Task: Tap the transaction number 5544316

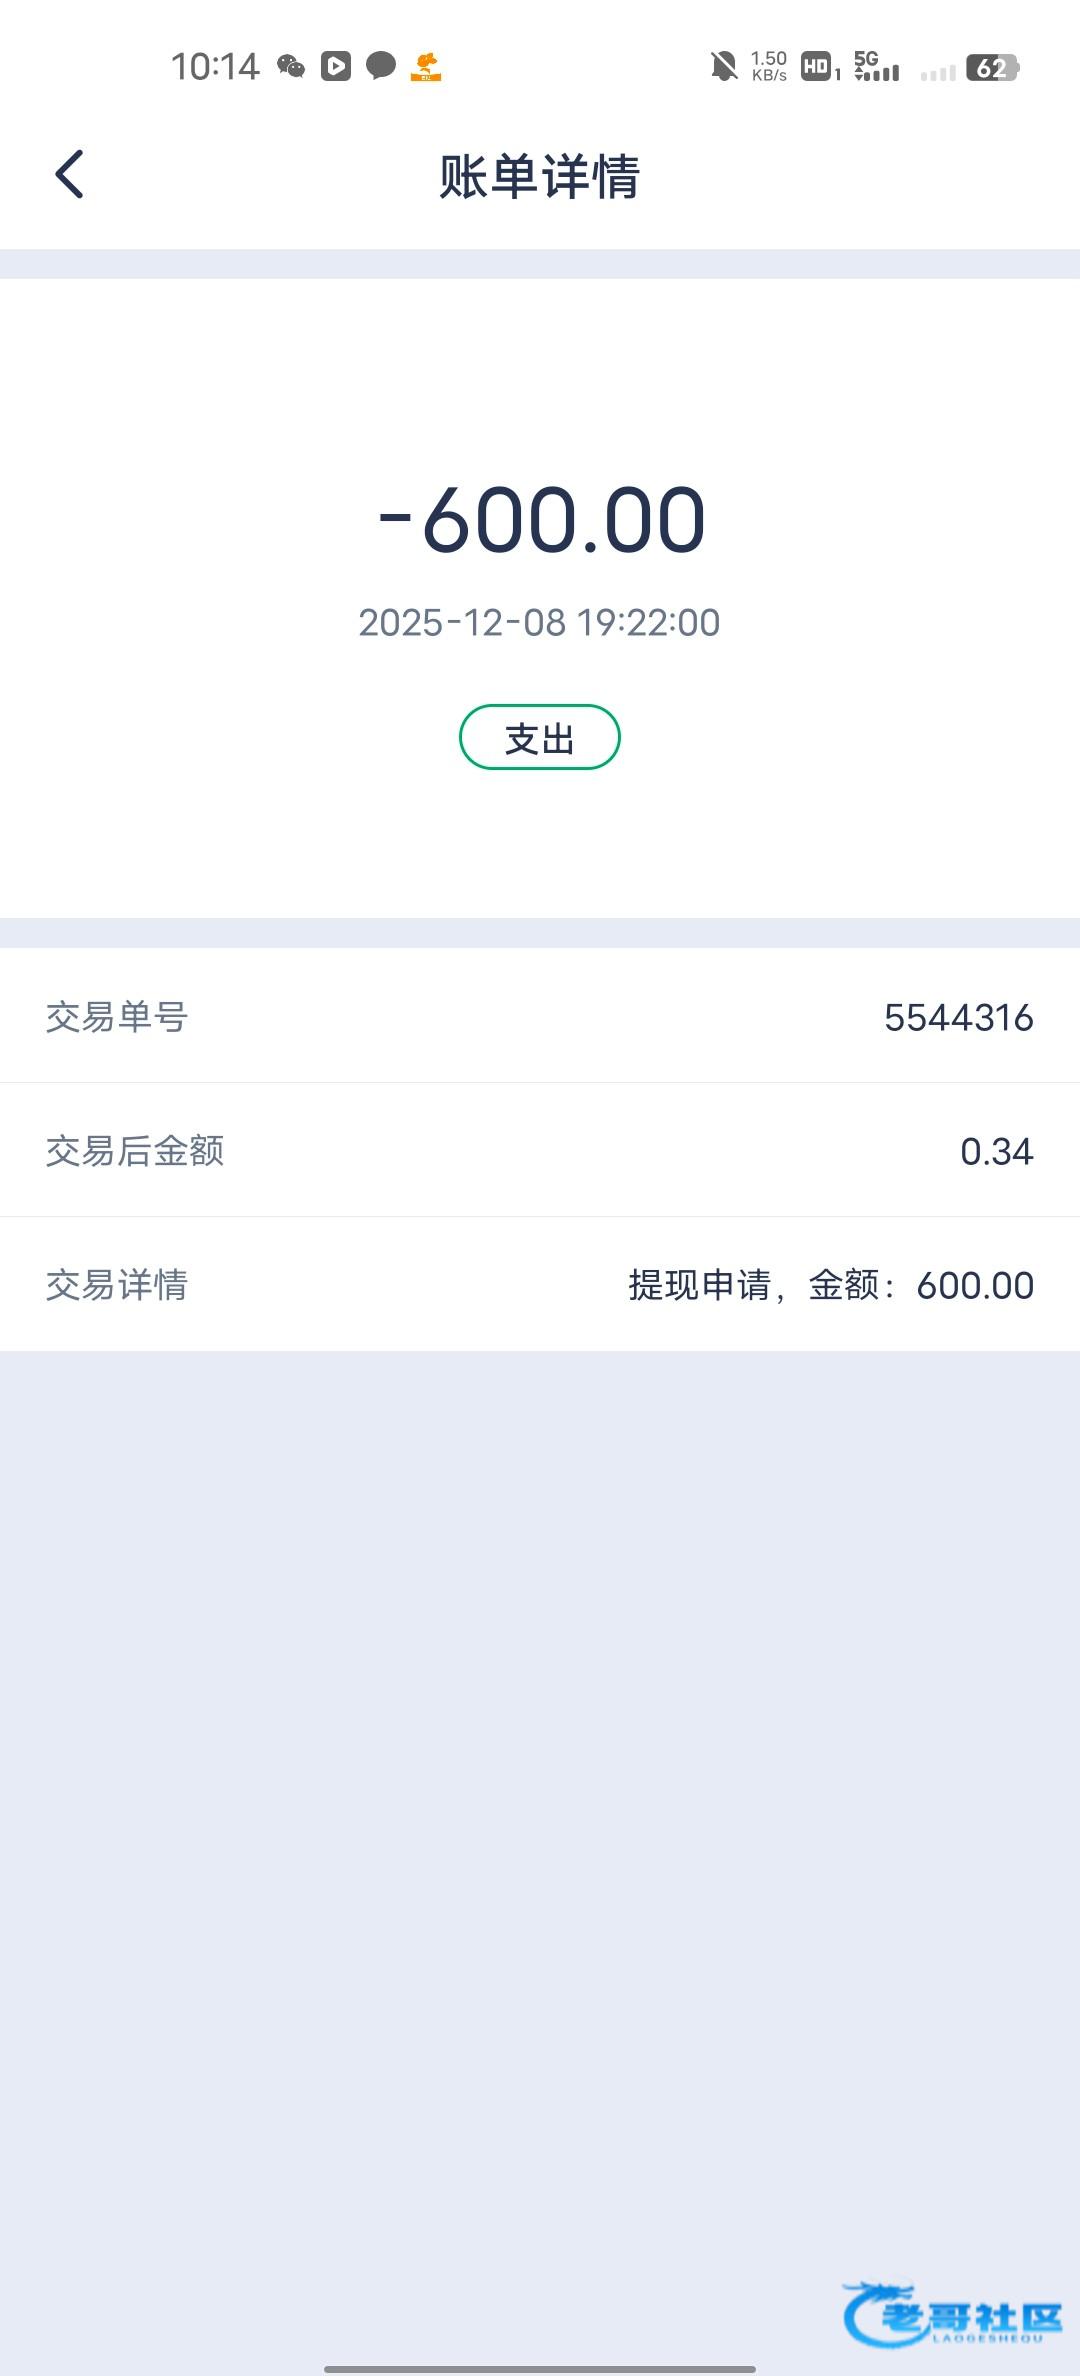Action: [958, 1018]
